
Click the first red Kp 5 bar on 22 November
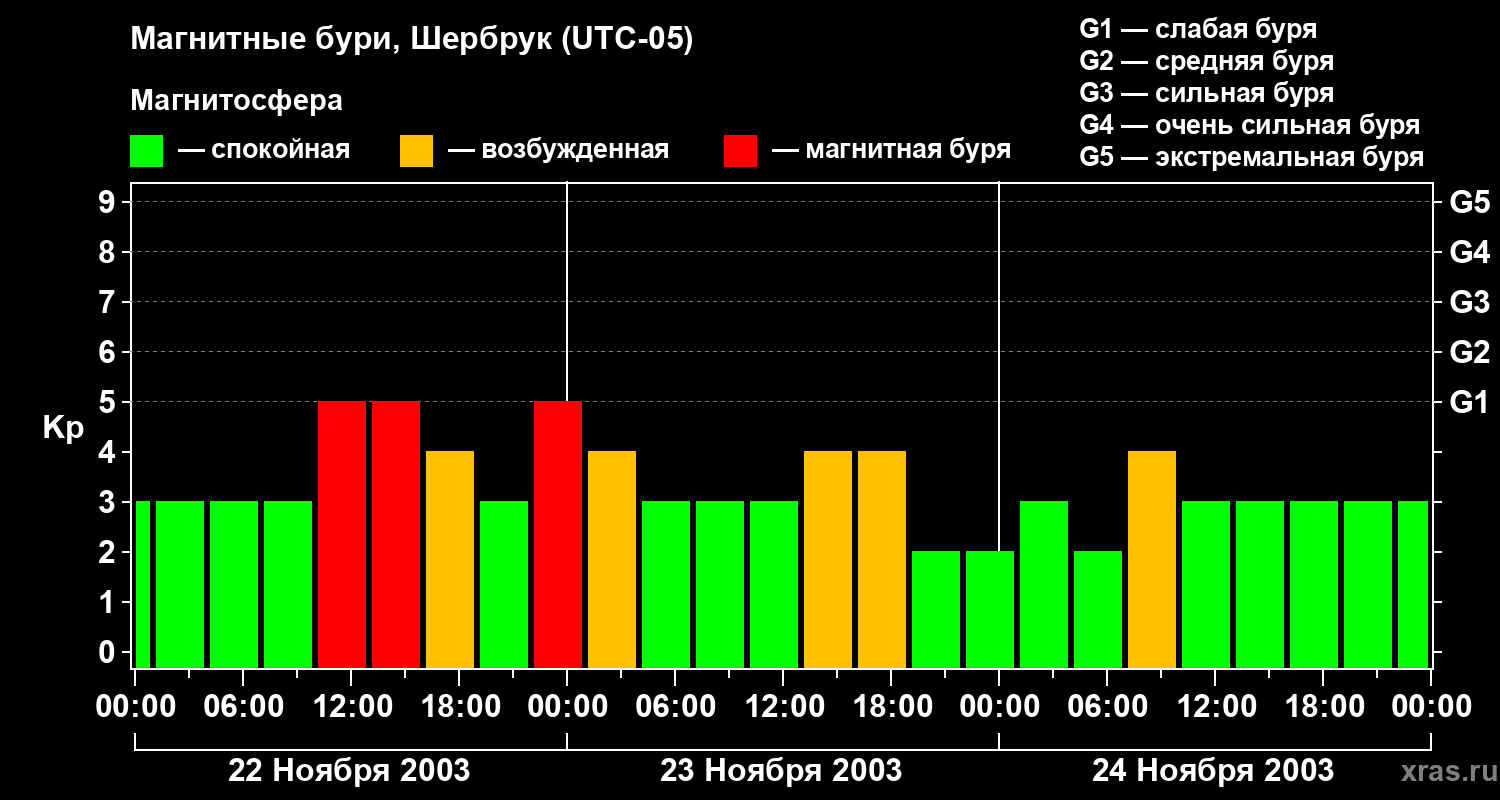pyautogui.click(x=342, y=535)
